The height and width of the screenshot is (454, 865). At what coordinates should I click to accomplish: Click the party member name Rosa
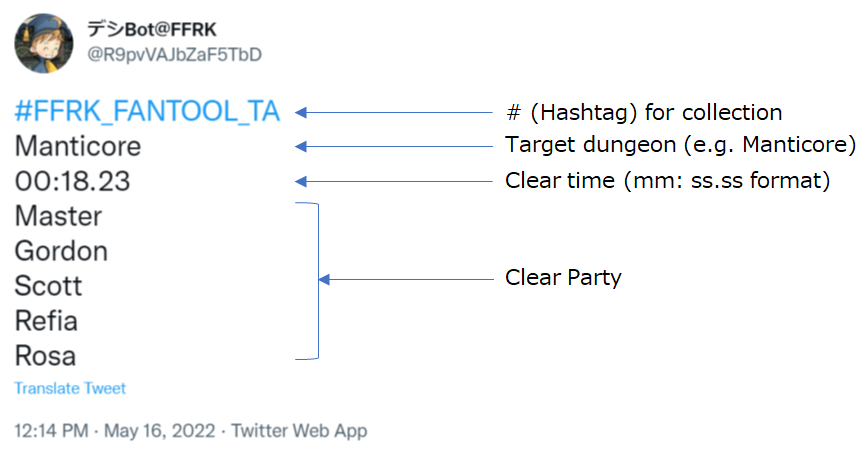coord(45,355)
